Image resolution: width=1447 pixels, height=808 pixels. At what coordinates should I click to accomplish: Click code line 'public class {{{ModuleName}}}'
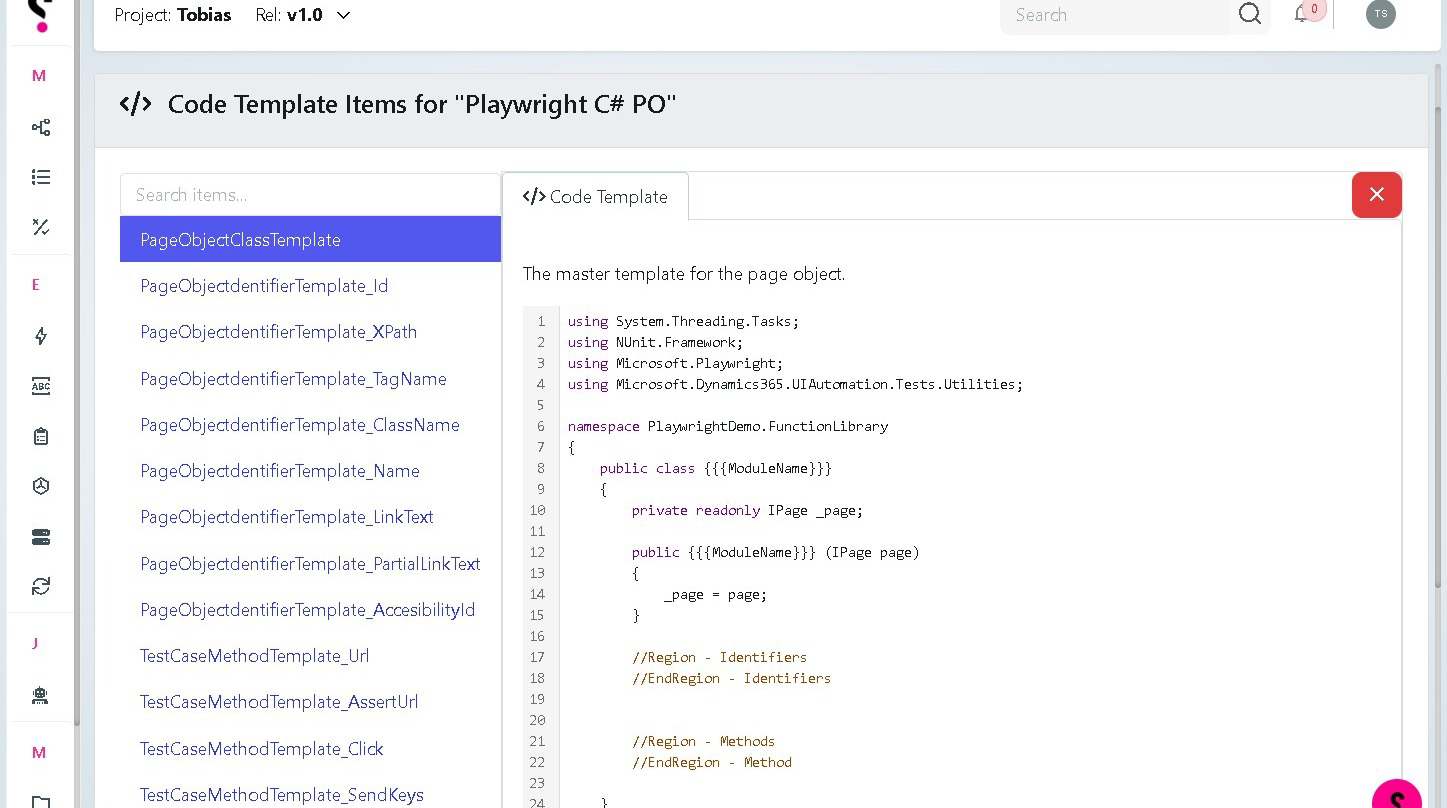click(715, 468)
